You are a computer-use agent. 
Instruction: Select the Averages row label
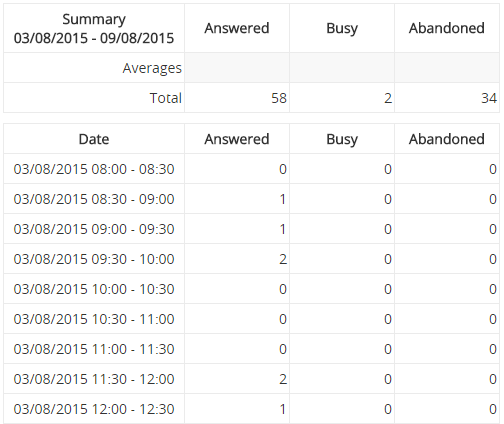(x=152, y=68)
